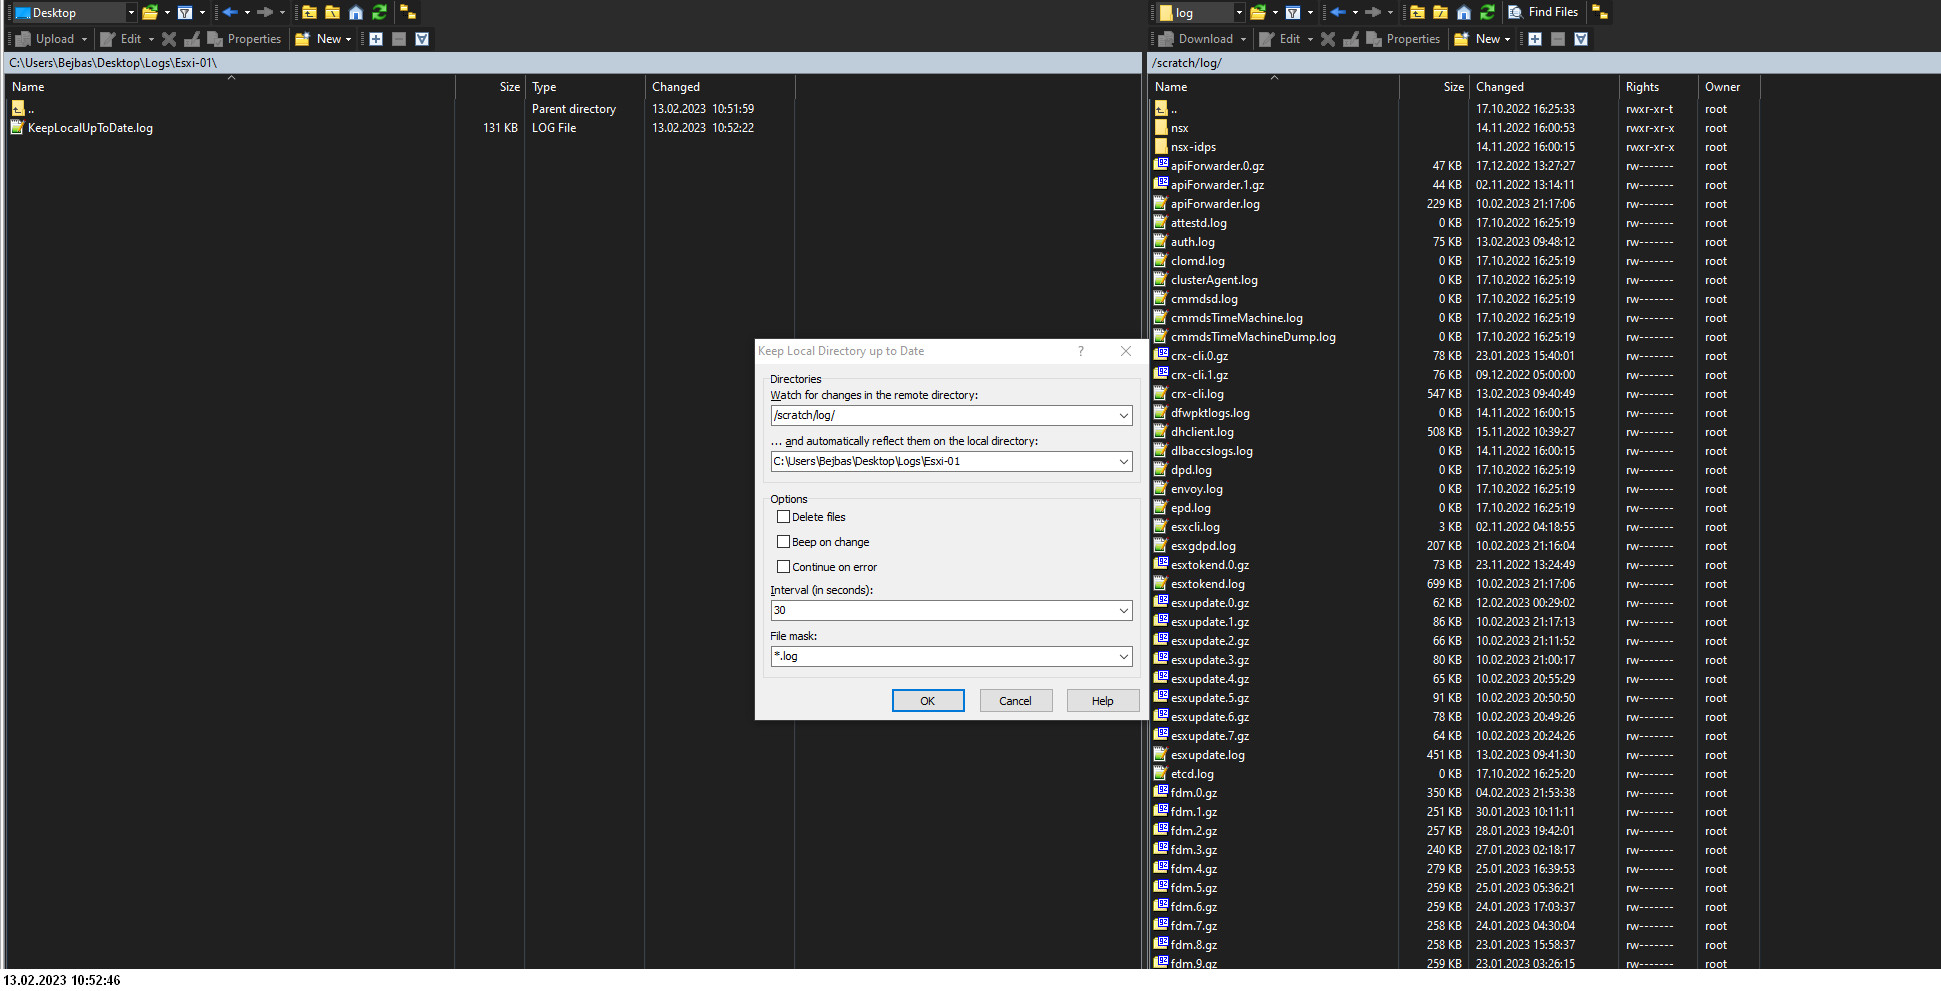Show the remote directory tree icon
Screen dimensions: 1941x991
tap(1600, 12)
